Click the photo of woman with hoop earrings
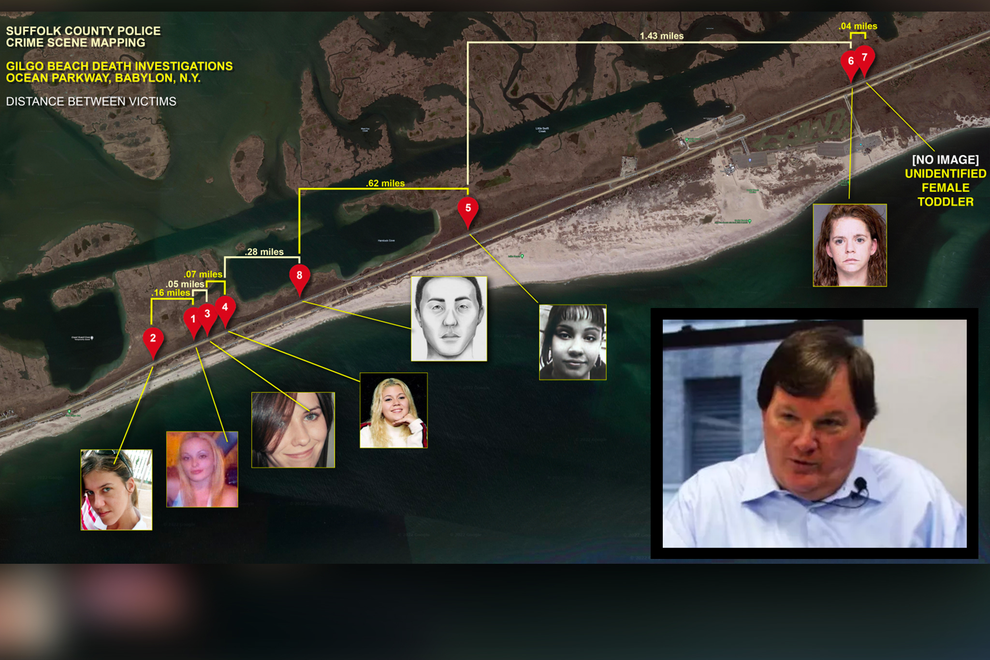Image resolution: width=990 pixels, height=660 pixels. (572, 342)
